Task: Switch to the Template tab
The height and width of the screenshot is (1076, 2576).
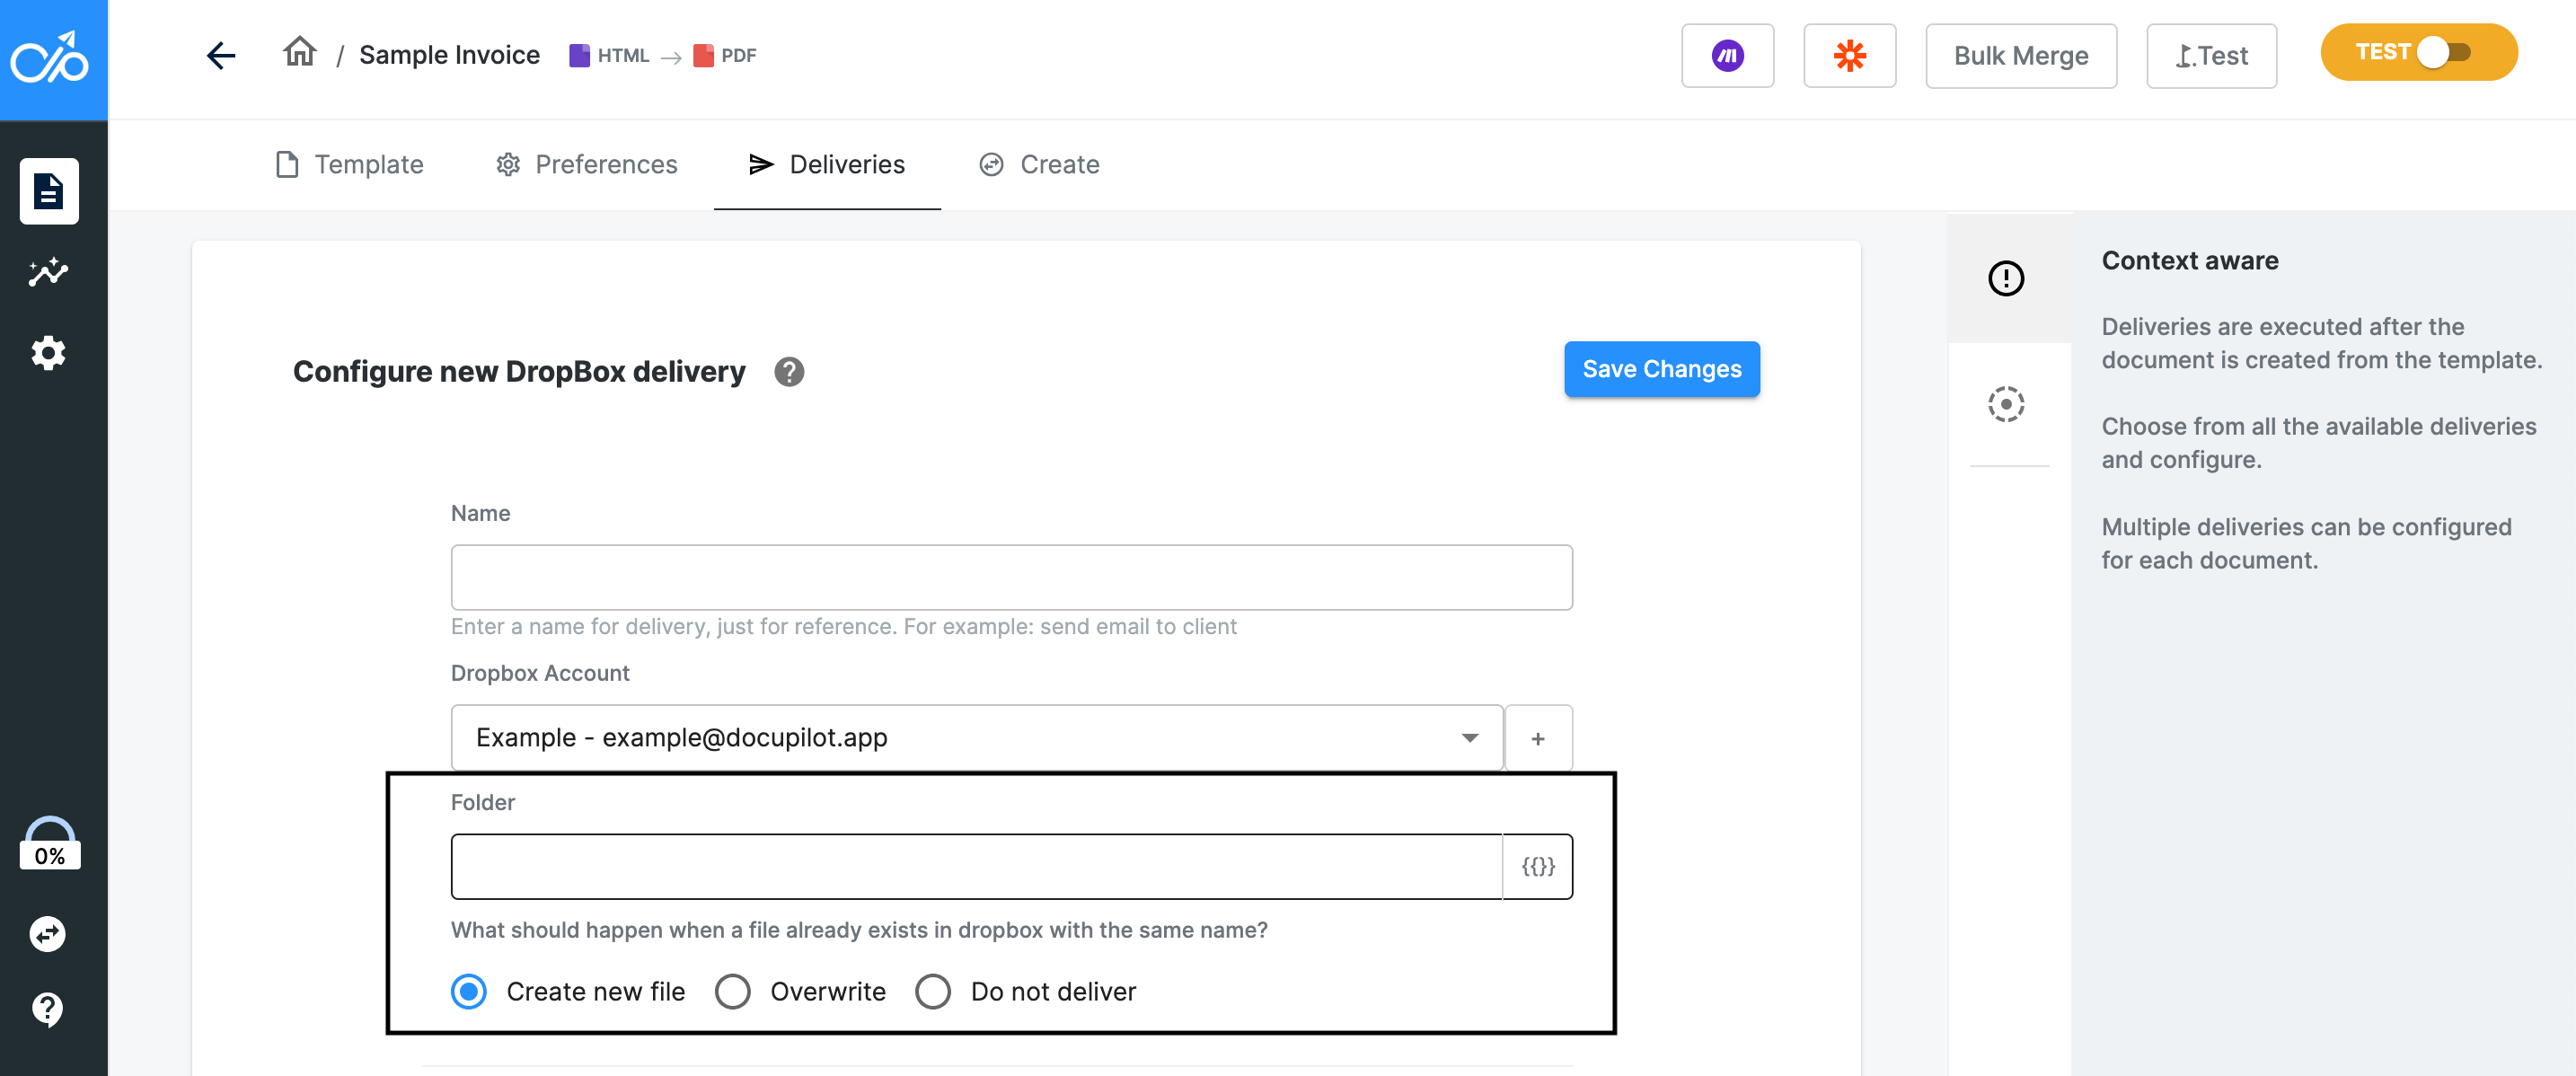Action: click(349, 164)
